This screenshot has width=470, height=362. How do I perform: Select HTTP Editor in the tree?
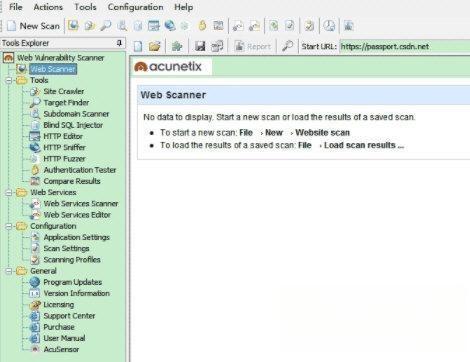[63, 136]
